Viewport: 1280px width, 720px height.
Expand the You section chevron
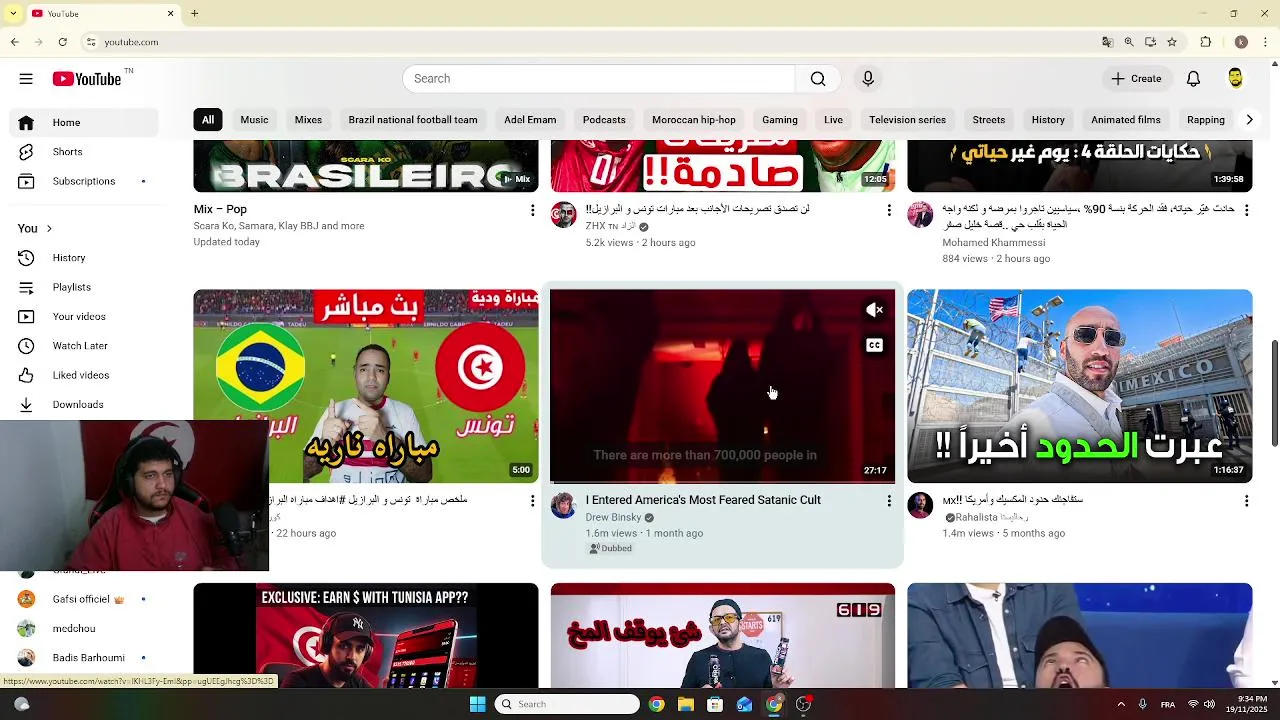pyautogui.click(x=48, y=229)
